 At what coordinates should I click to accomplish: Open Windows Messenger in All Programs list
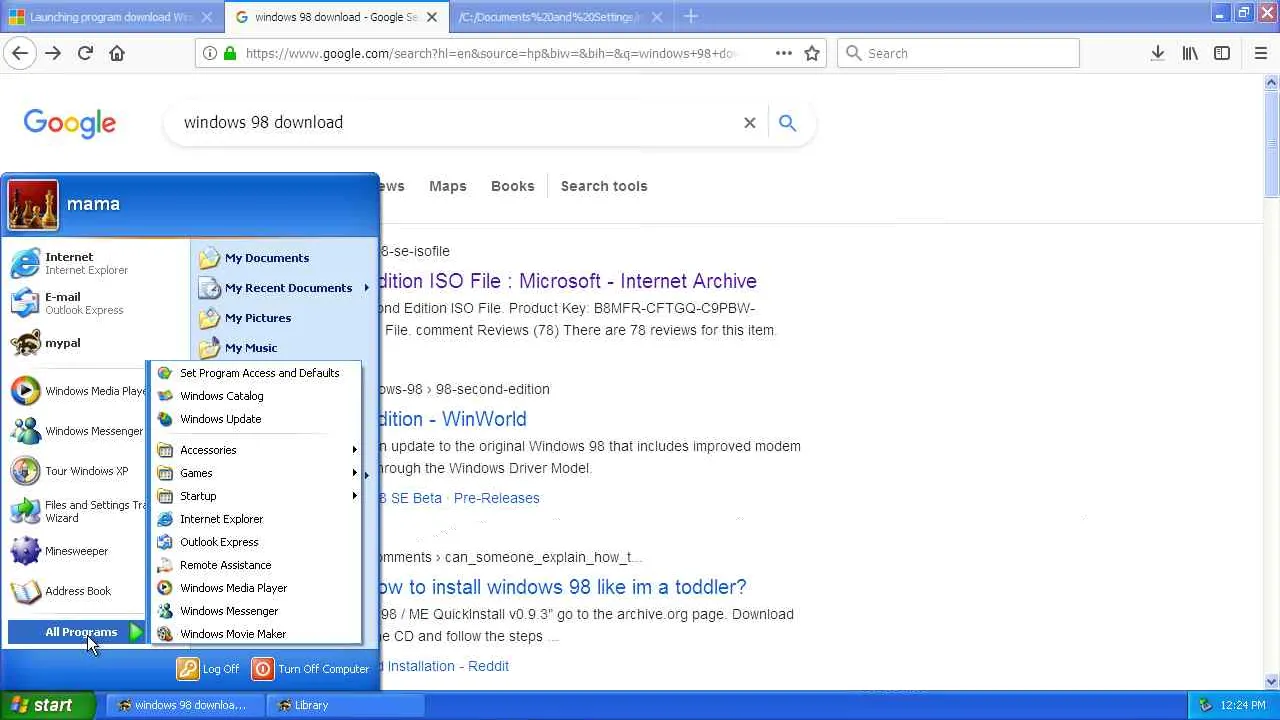click(256, 611)
